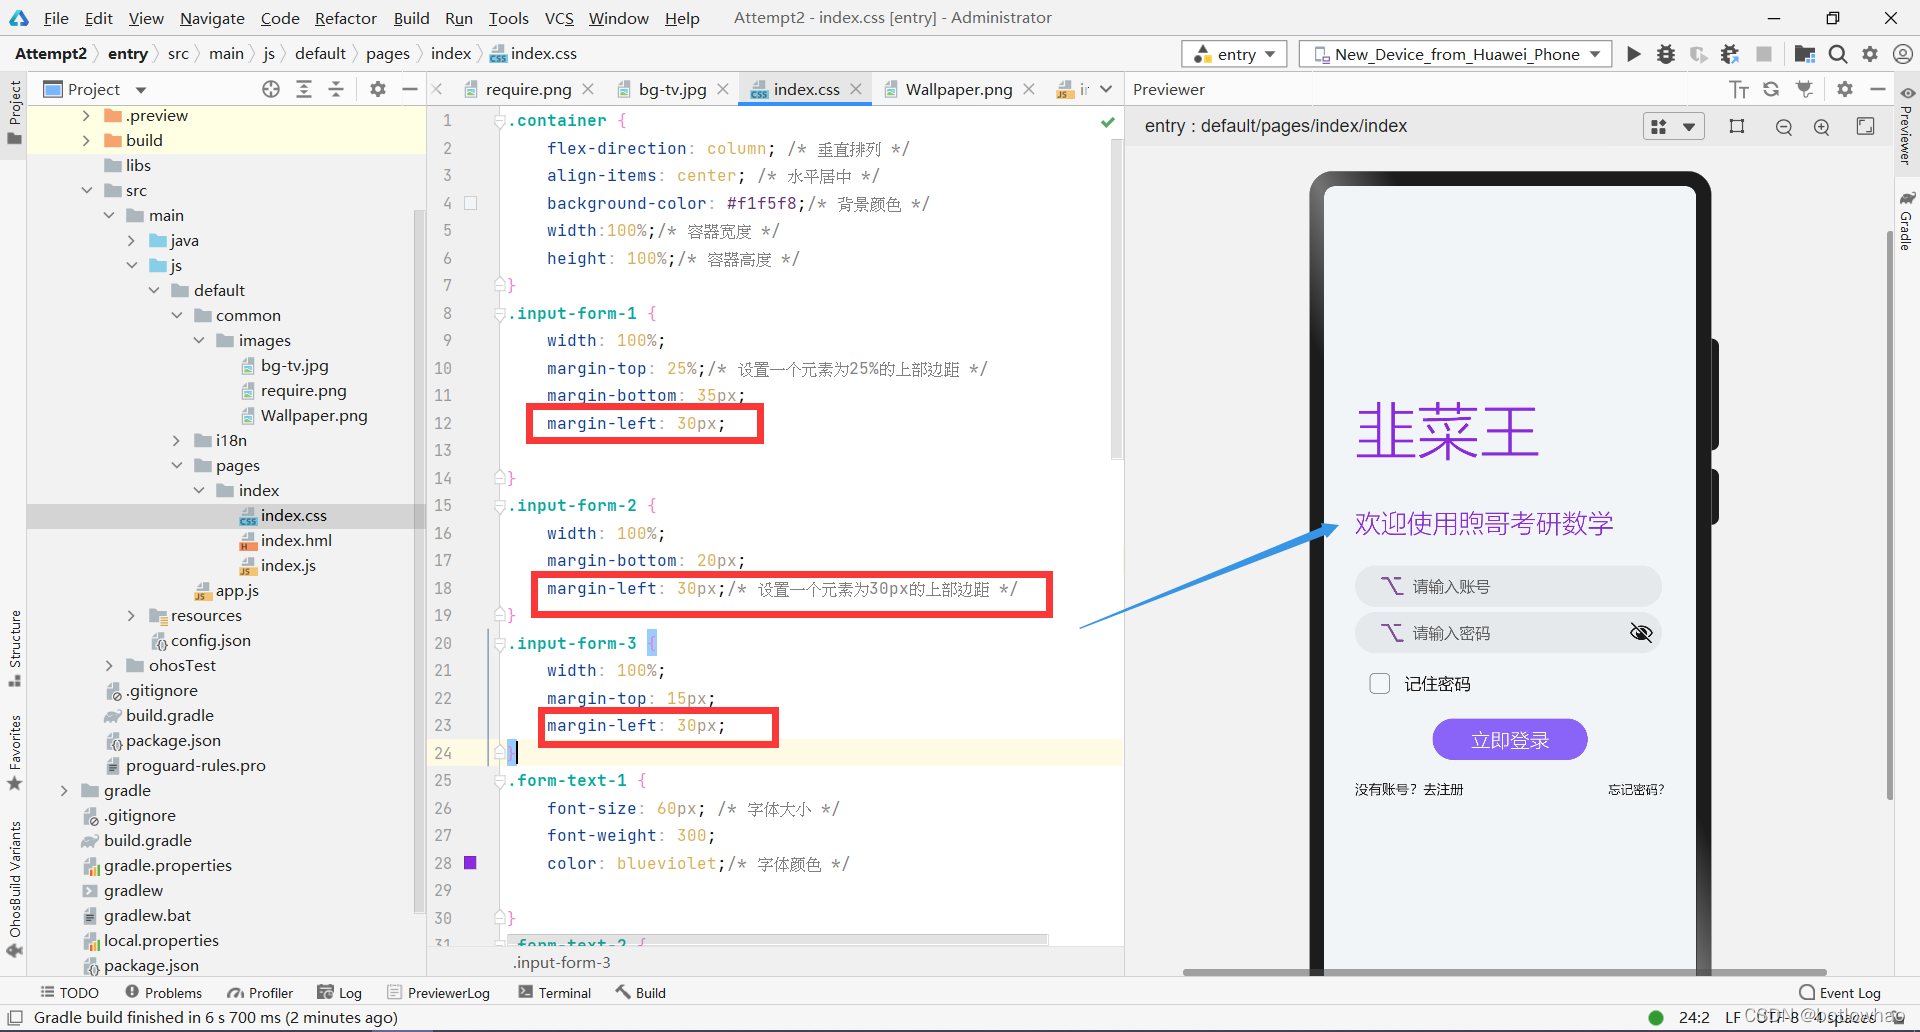
Task: Open the Structure side tool window
Action: tap(14, 648)
